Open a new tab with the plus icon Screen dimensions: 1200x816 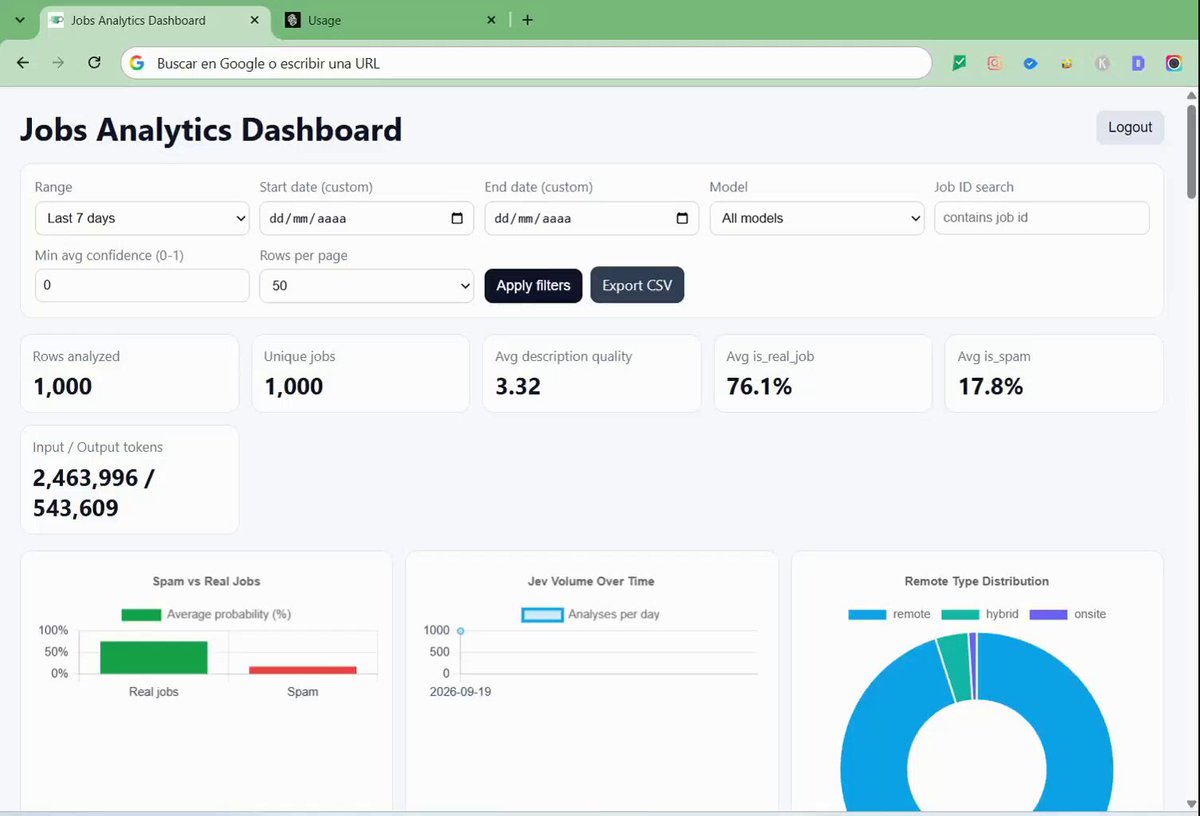click(528, 20)
